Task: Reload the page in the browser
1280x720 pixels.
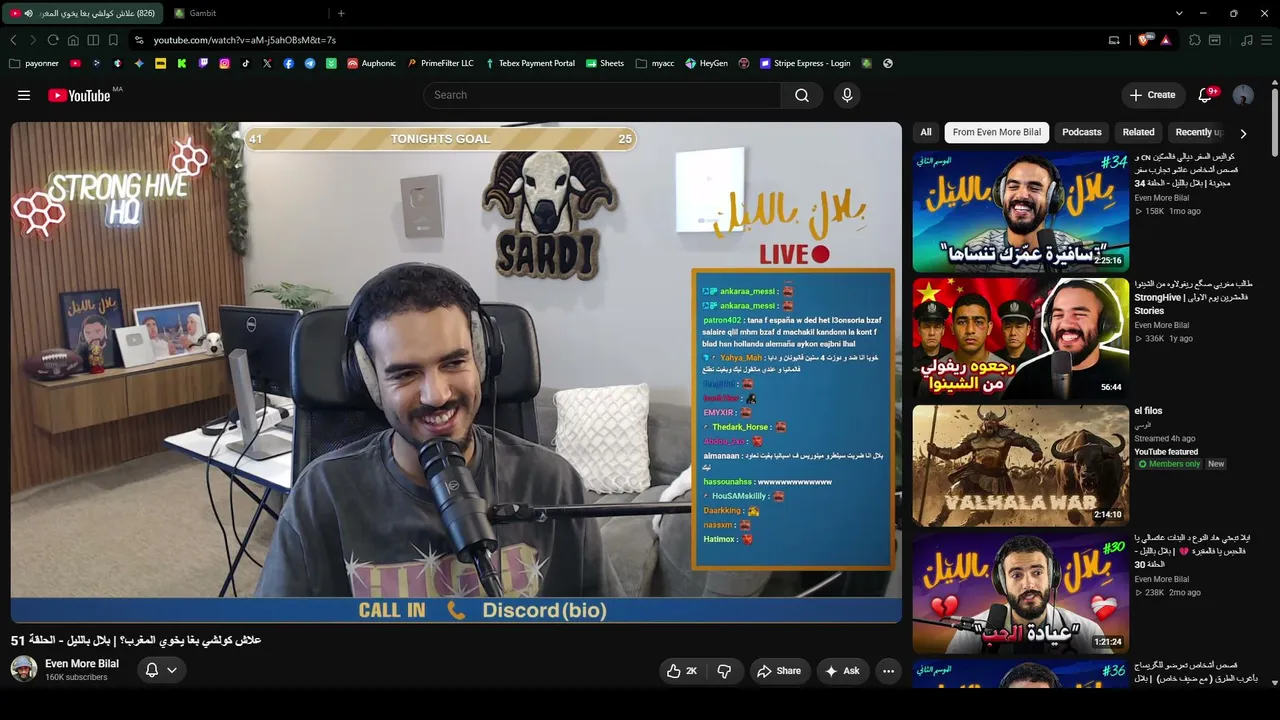Action: tap(53, 40)
